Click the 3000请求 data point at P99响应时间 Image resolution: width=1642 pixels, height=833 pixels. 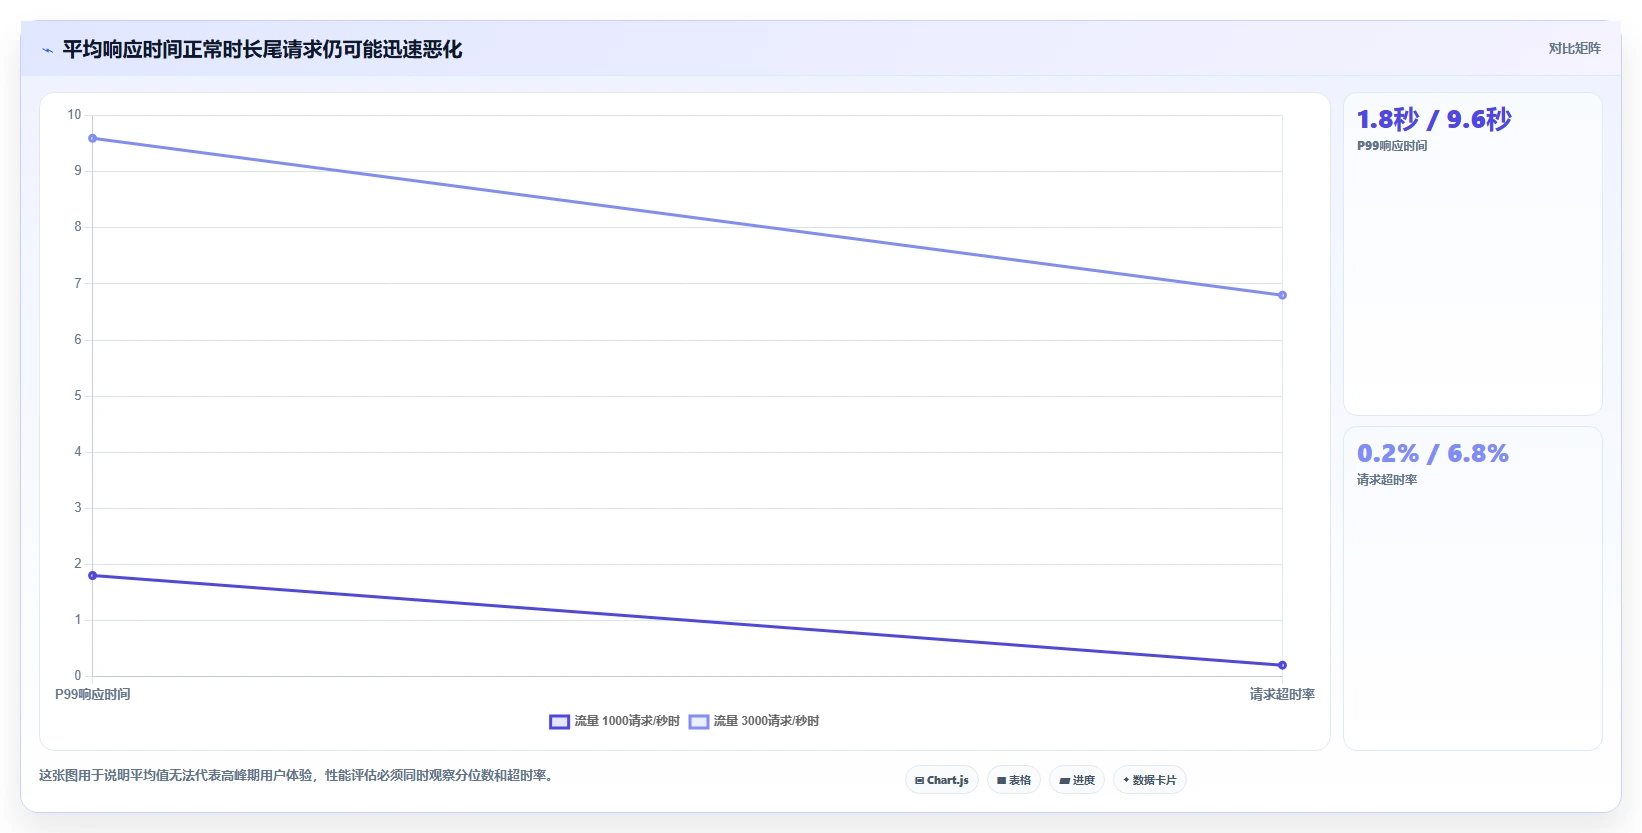pyautogui.click(x=93, y=138)
